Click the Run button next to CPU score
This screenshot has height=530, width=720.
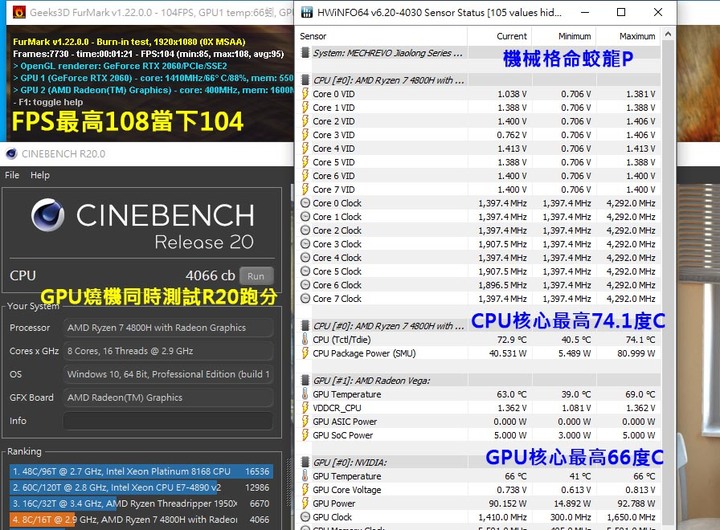coord(256,276)
